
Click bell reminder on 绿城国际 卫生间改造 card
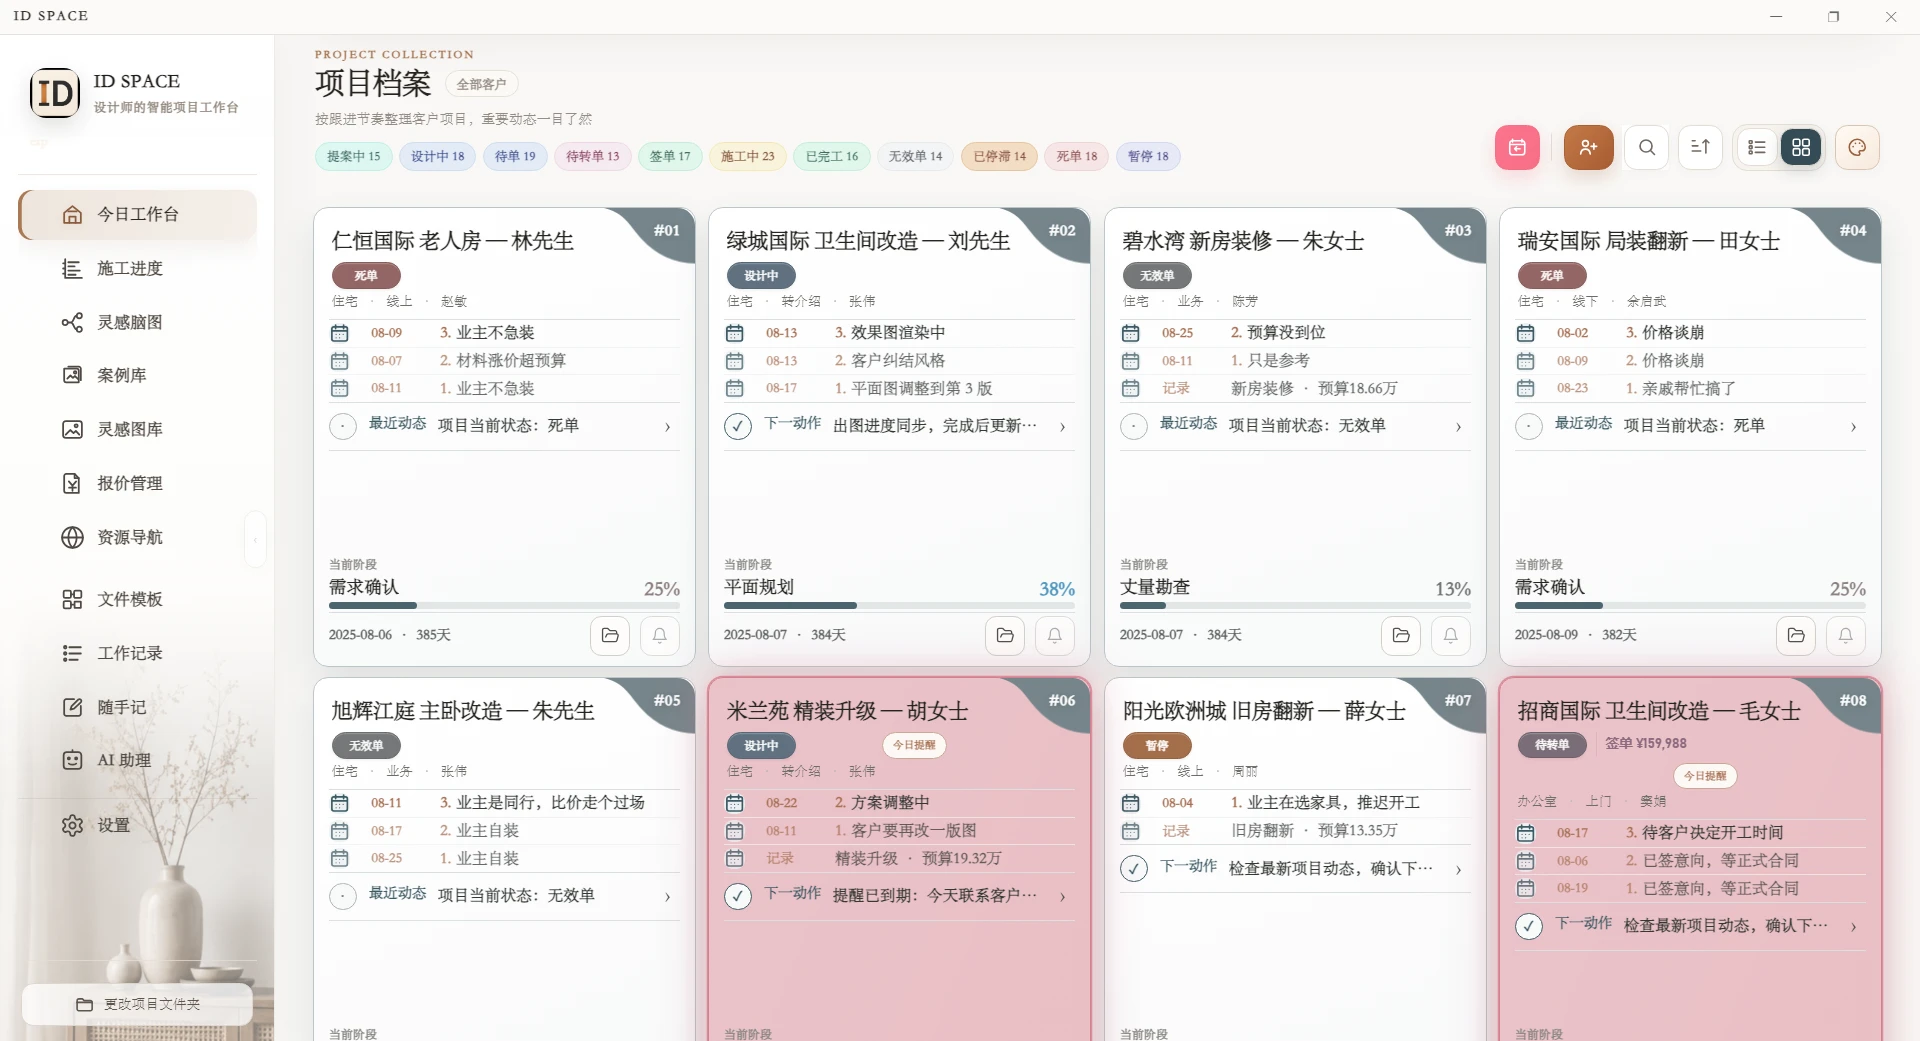click(1055, 635)
